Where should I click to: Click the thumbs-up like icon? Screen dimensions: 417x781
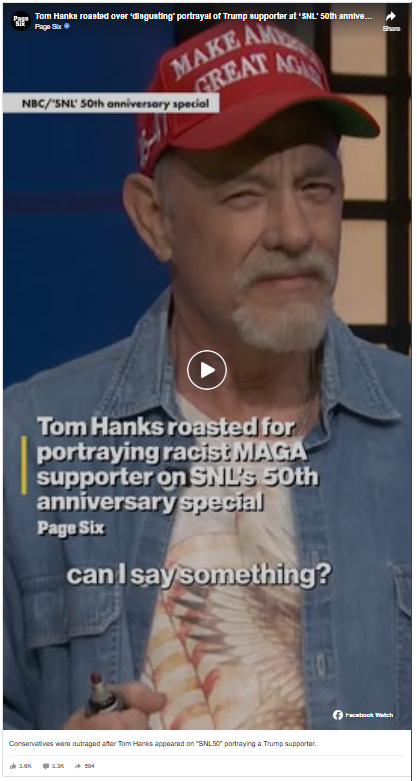12,766
